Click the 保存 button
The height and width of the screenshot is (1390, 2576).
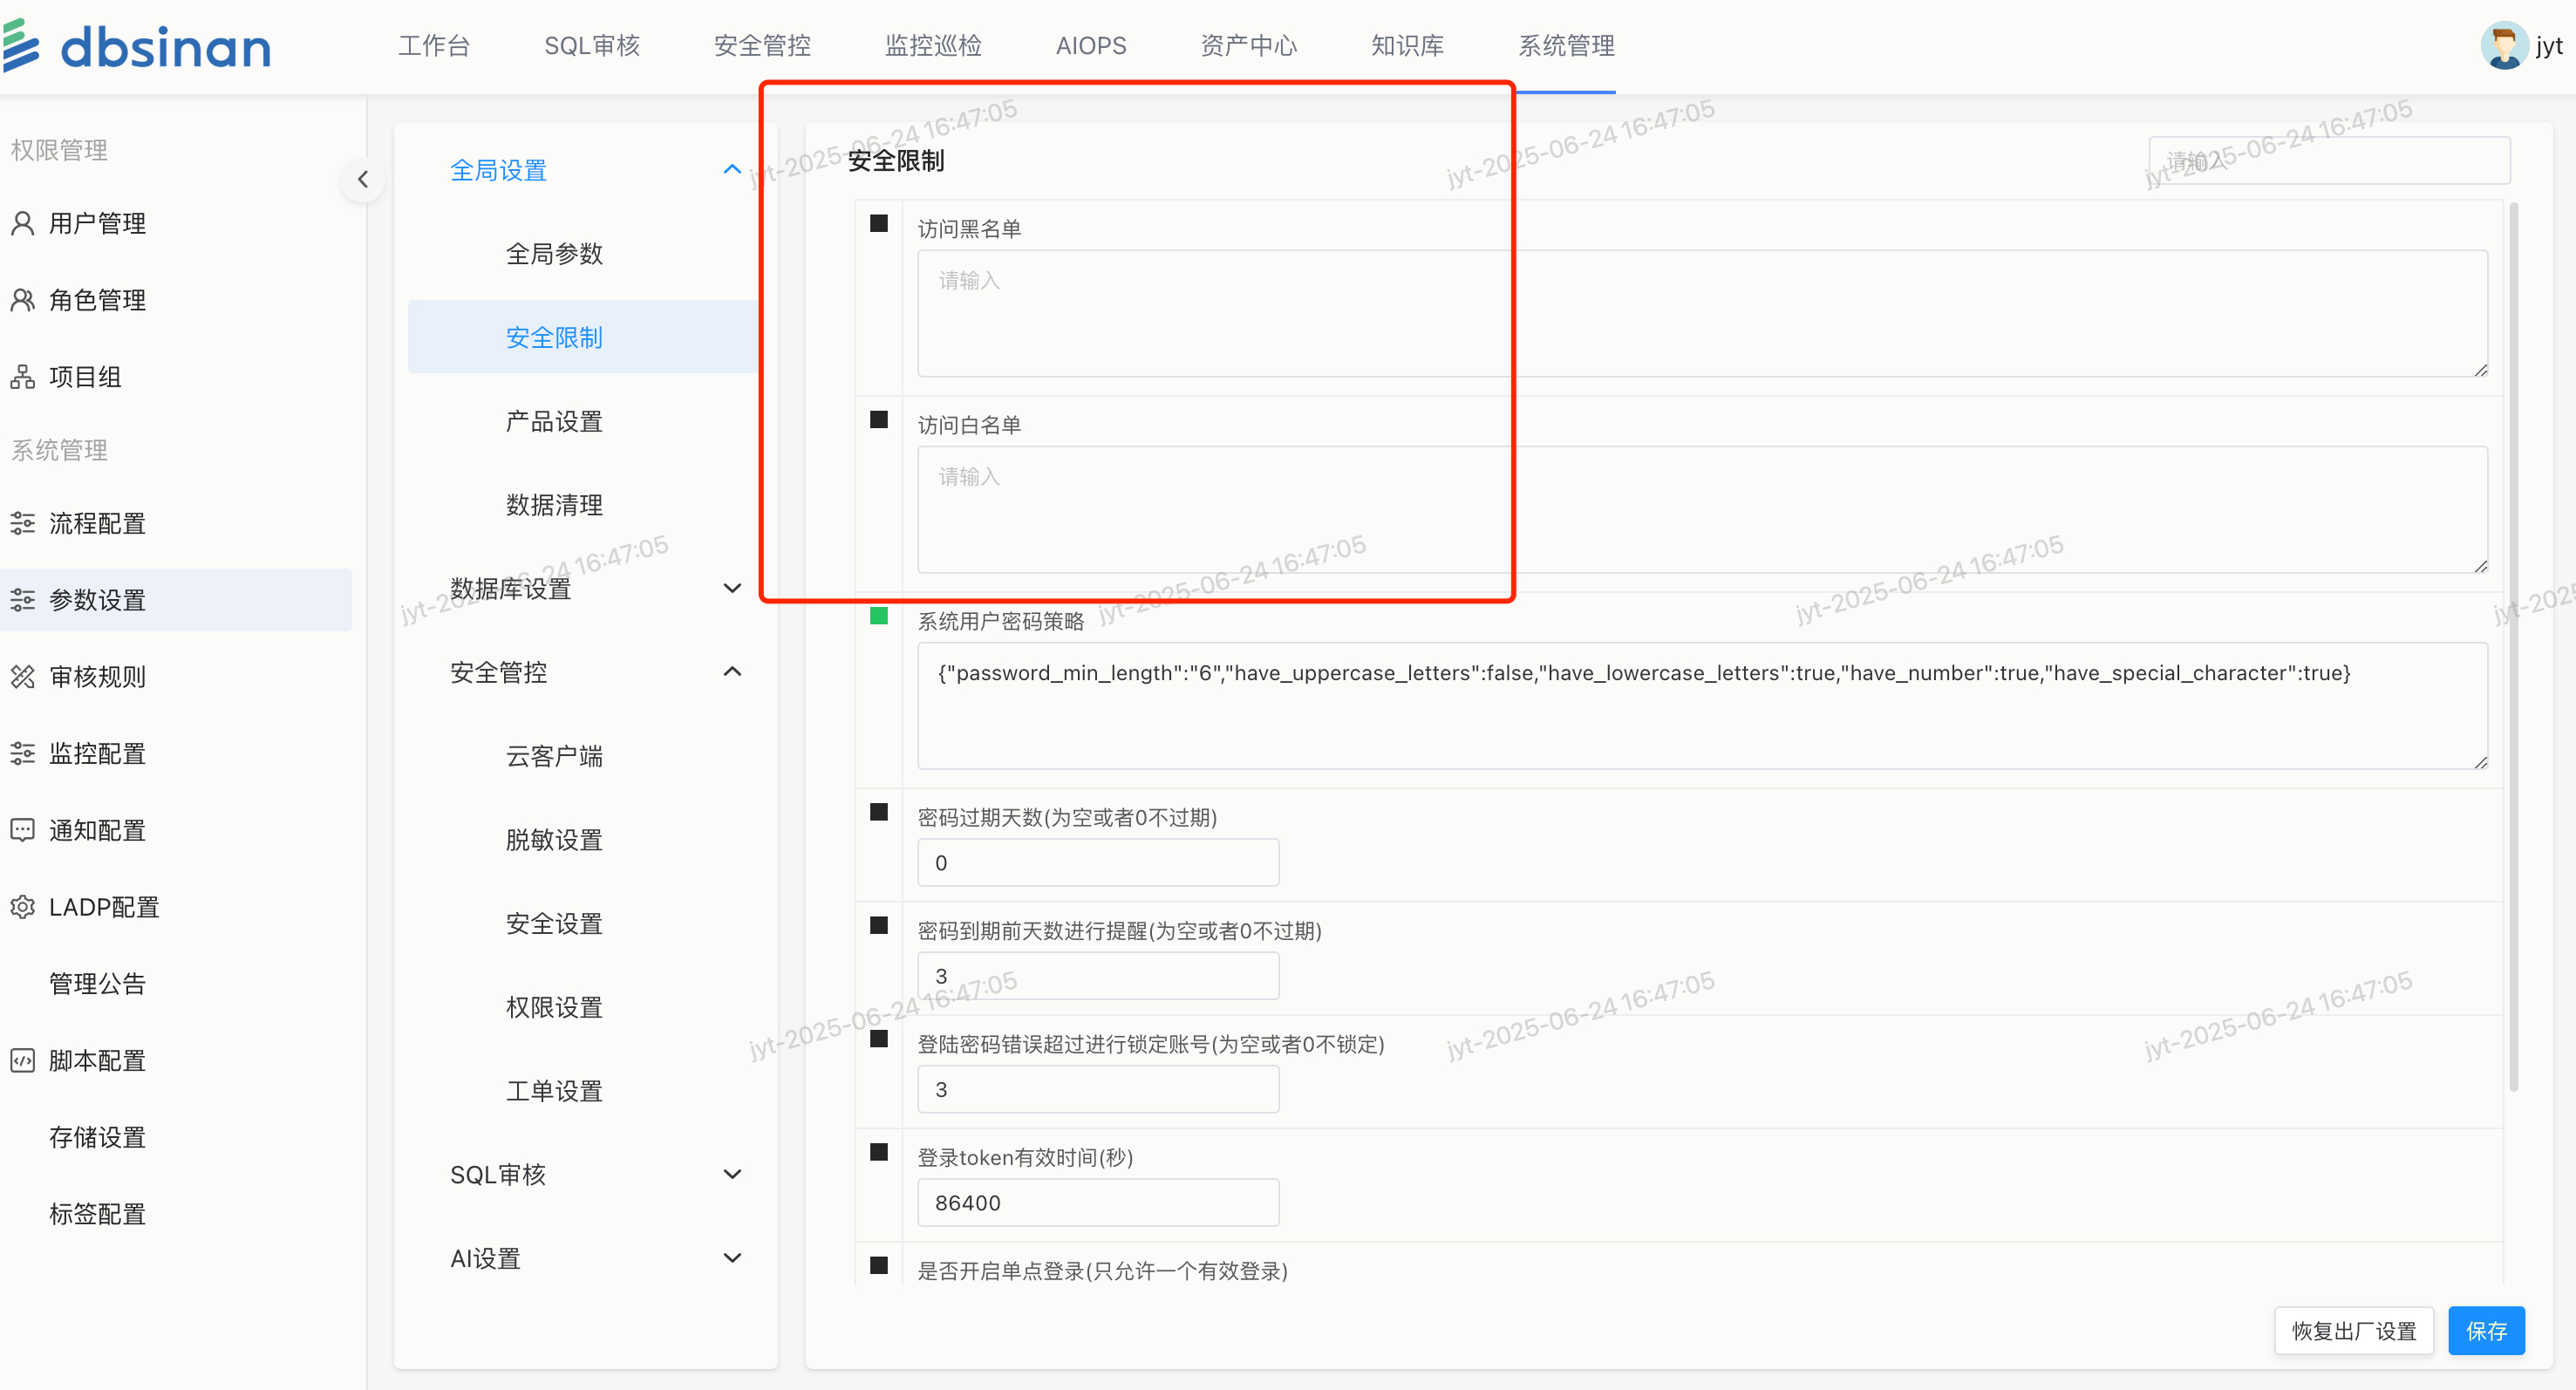point(2485,1330)
